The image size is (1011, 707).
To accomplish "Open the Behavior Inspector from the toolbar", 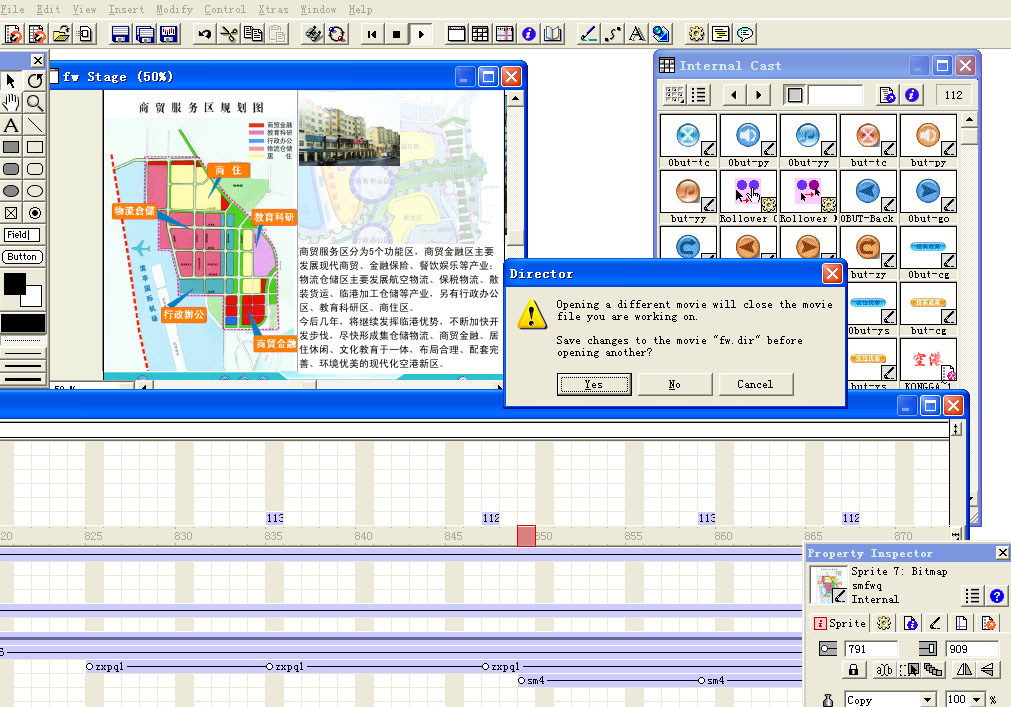I will click(696, 34).
